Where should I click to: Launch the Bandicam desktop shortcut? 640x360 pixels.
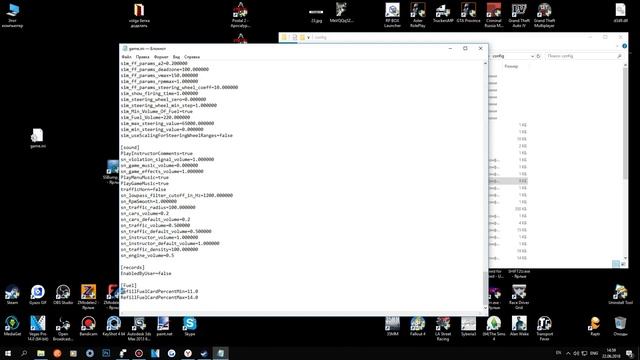click(88, 326)
